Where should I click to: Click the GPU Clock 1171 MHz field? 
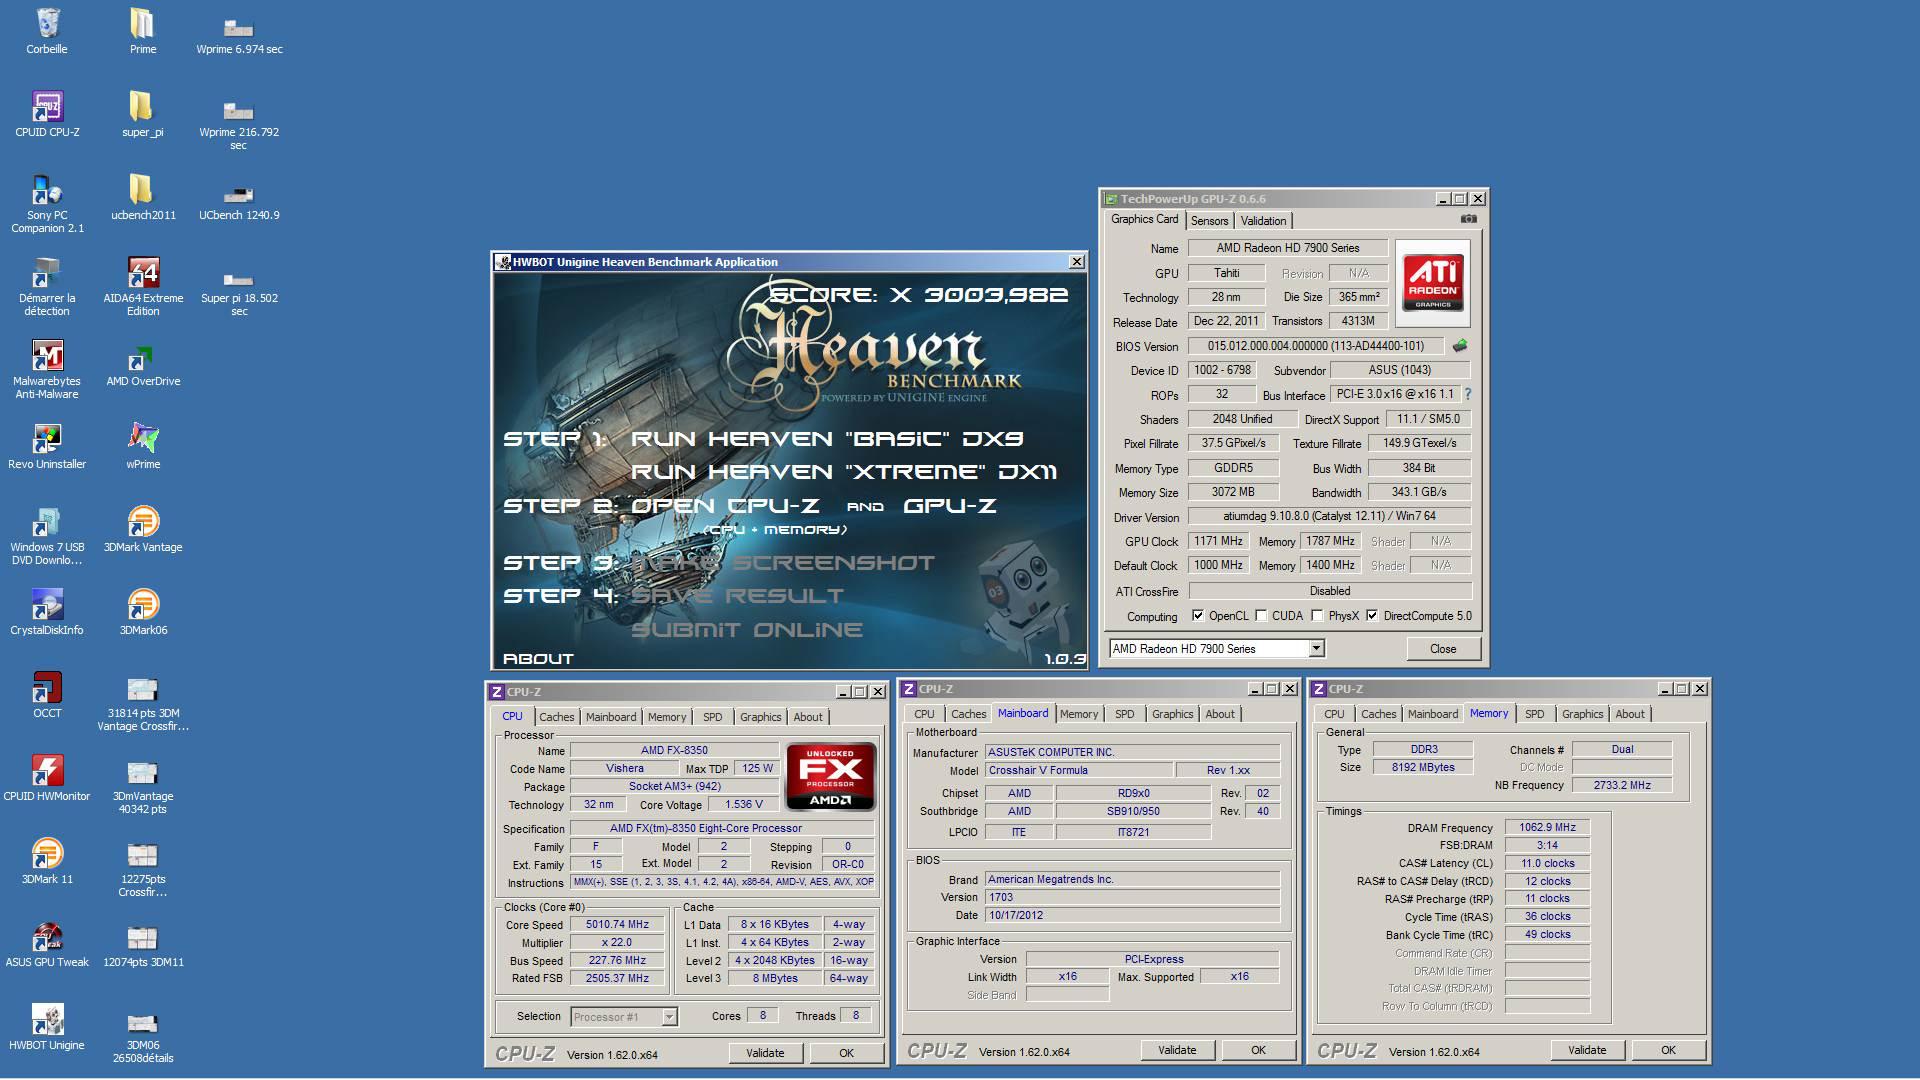point(1219,541)
